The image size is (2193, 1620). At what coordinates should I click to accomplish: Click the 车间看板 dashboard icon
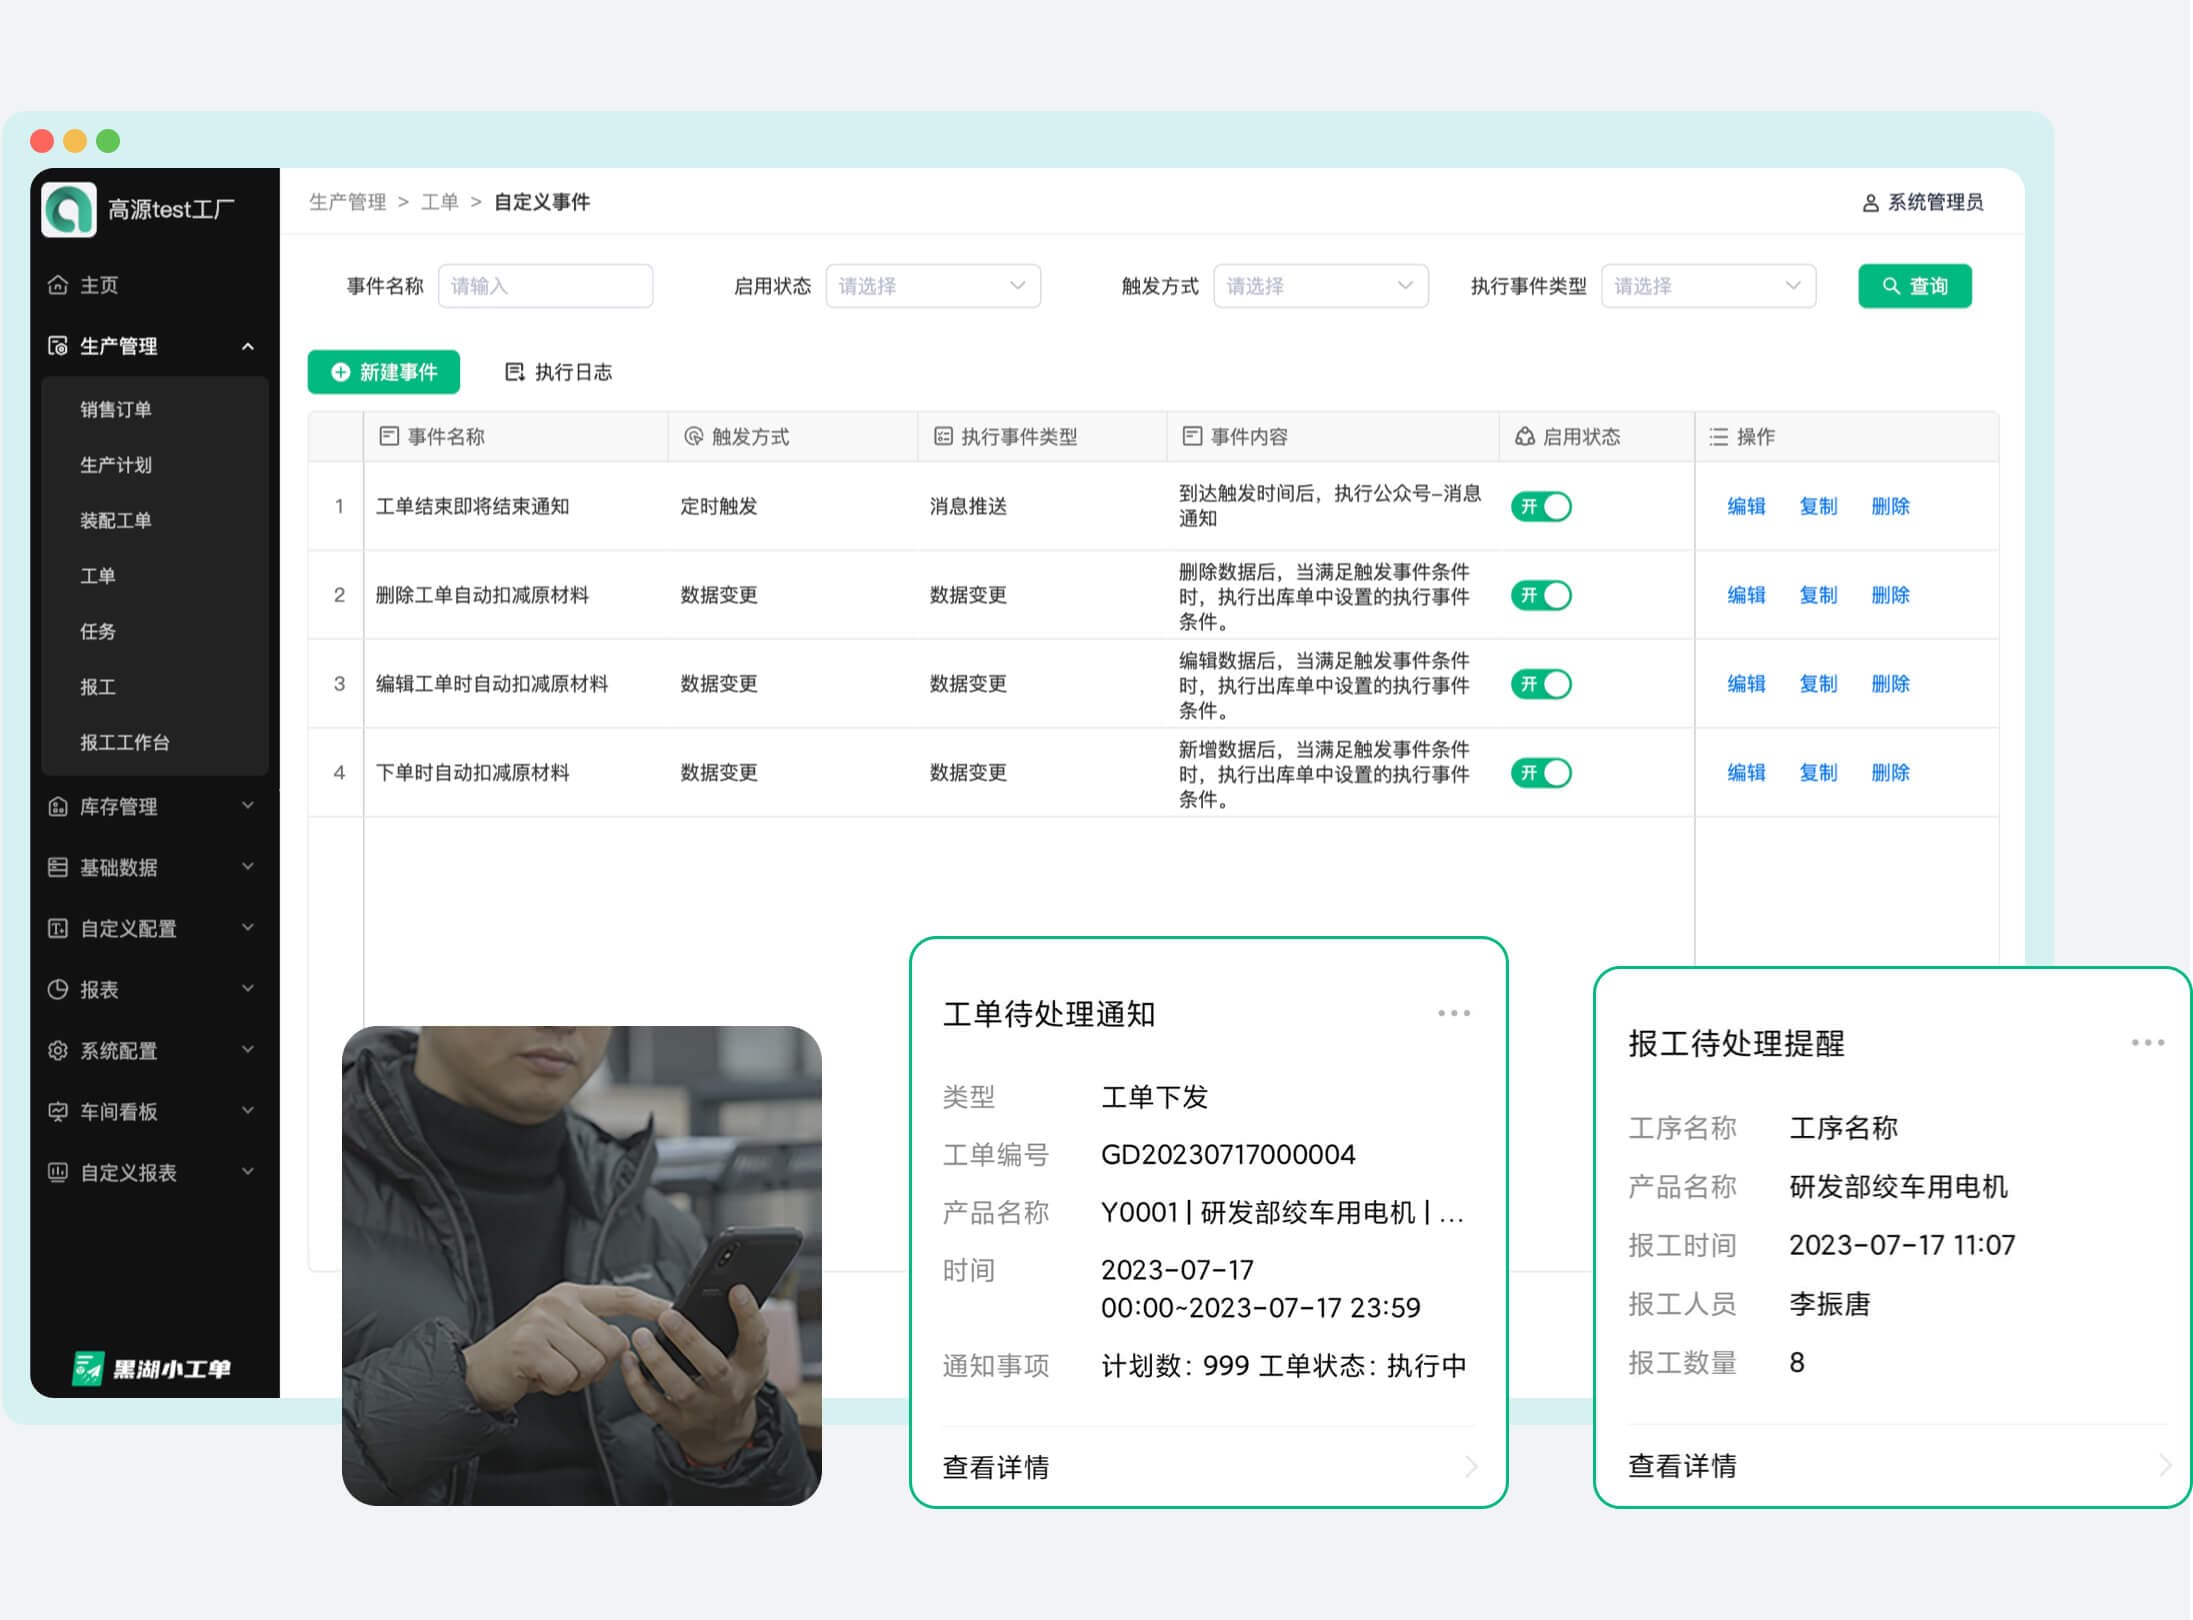59,1111
